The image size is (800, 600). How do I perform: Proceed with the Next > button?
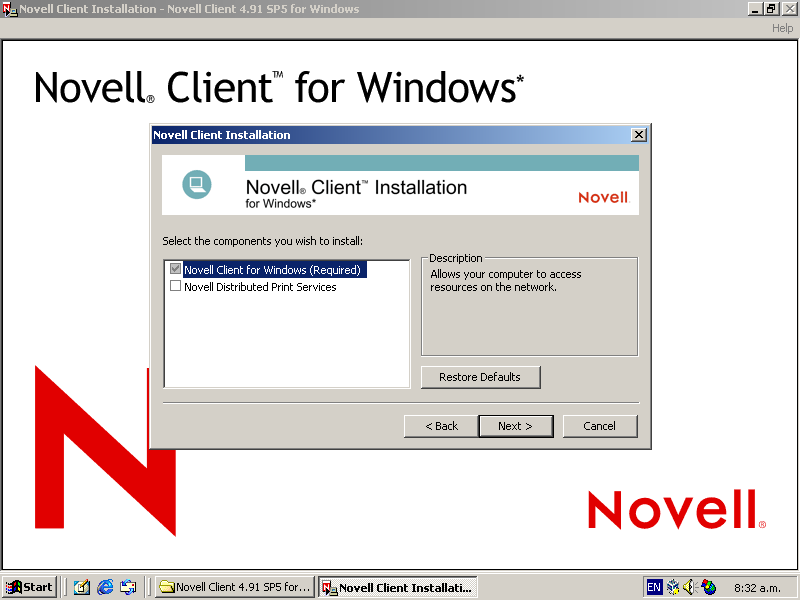point(515,426)
